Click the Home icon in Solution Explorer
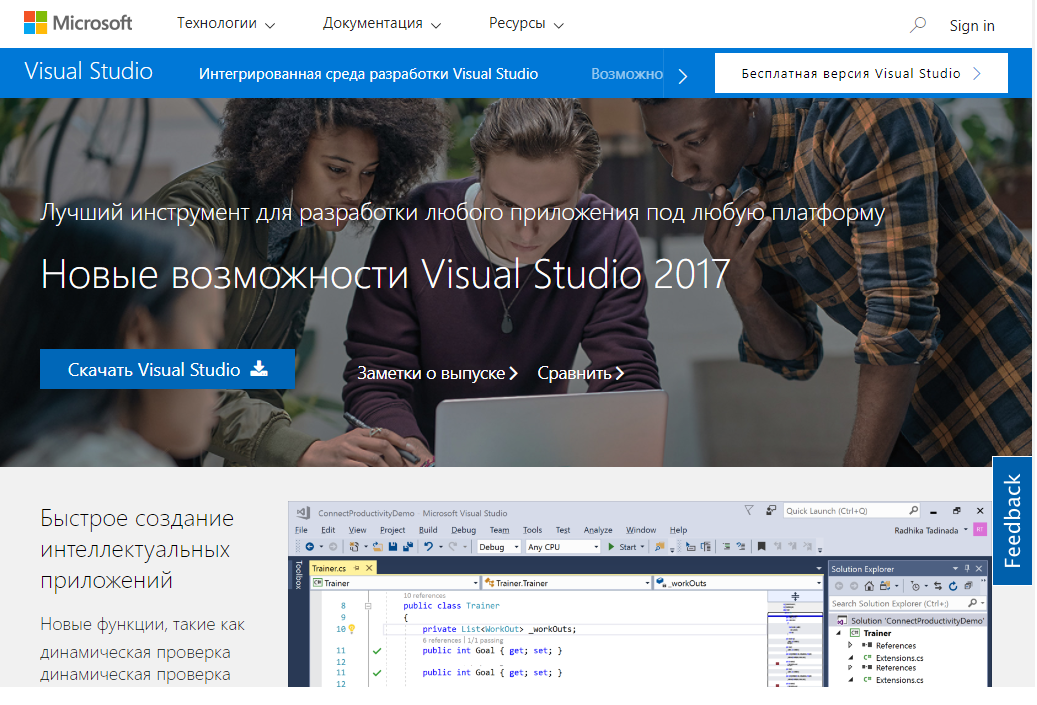 [870, 585]
